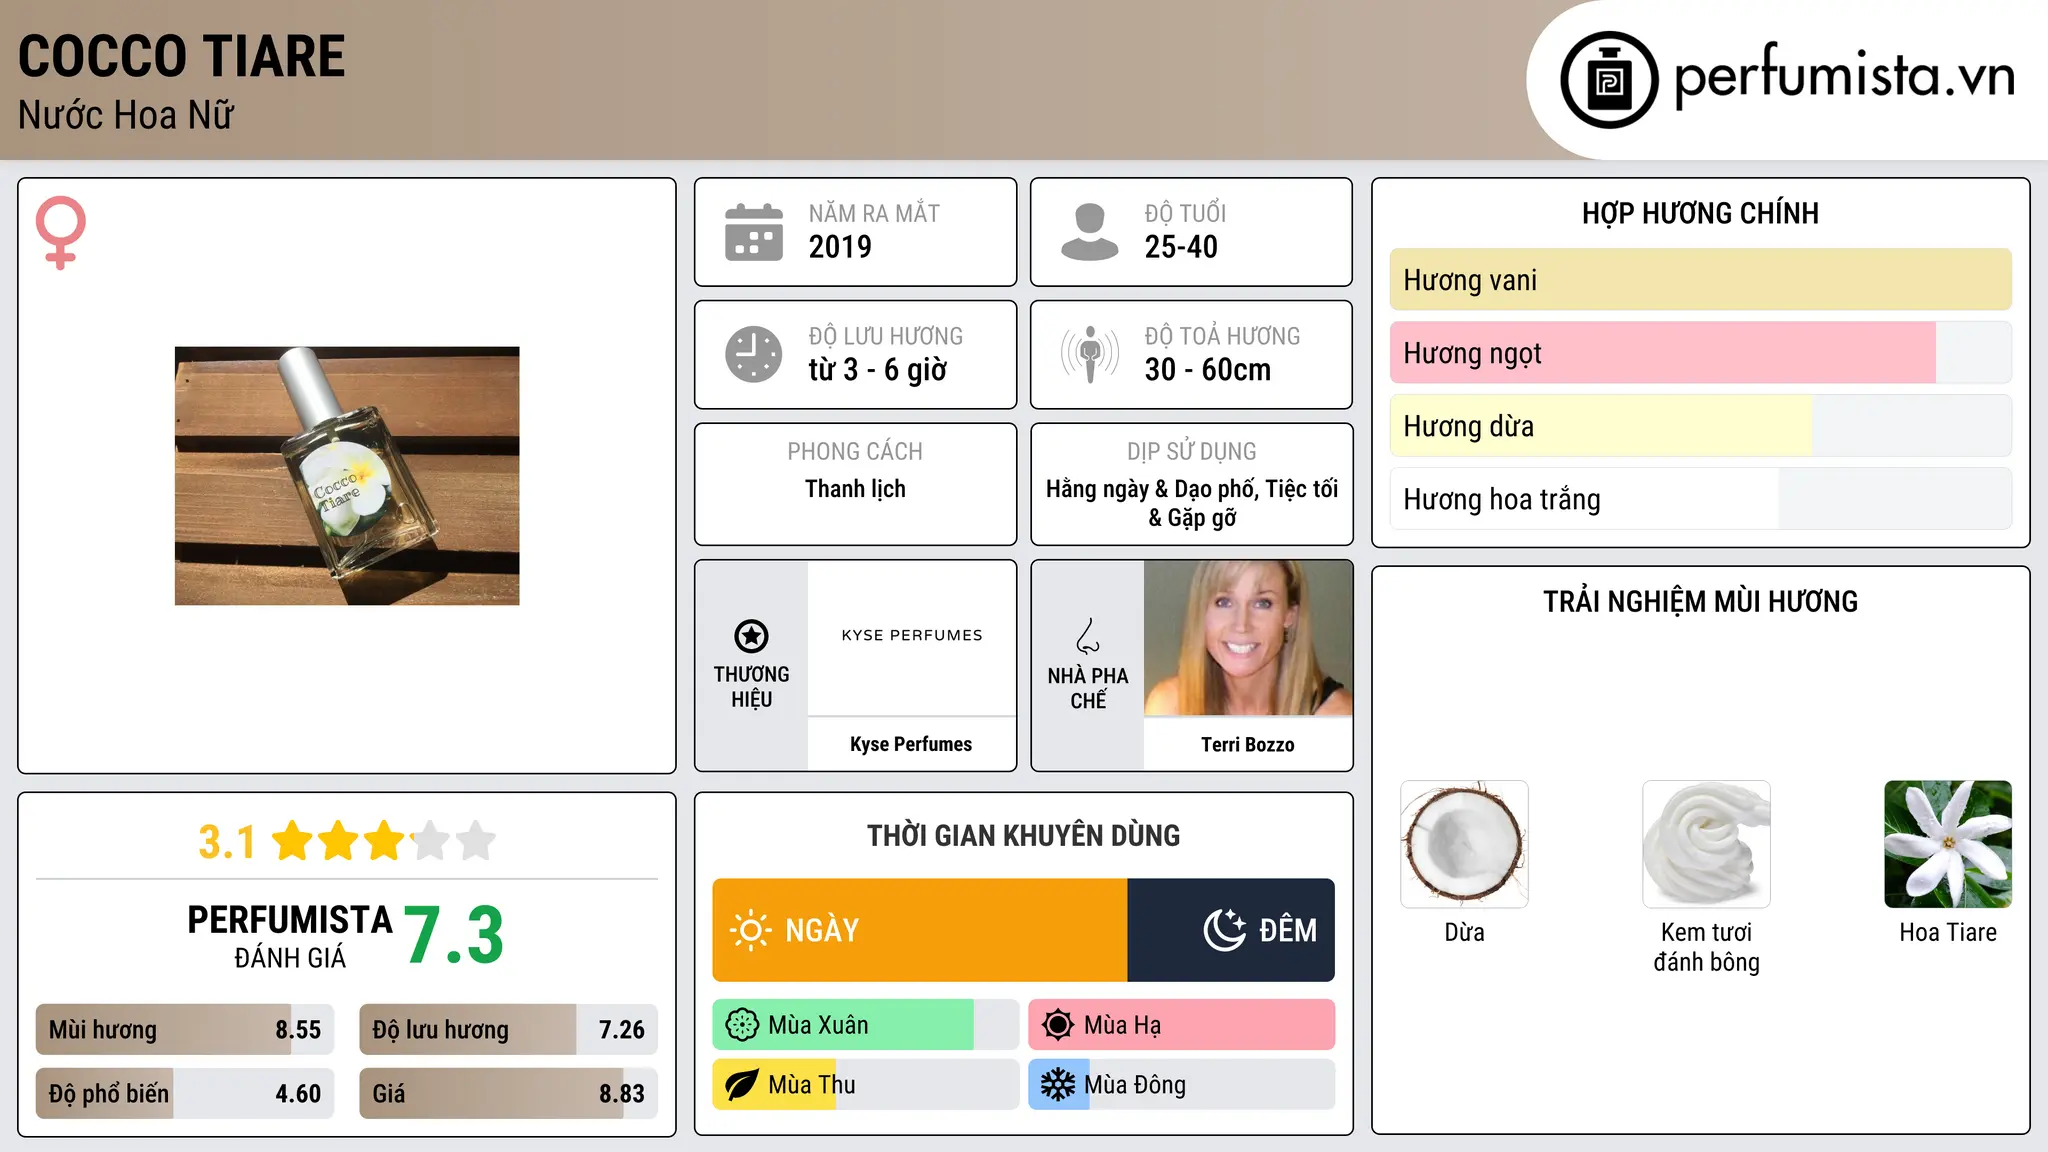The image size is (2048, 1152).
Task: Click the COCCO TIARE title
Action: (x=182, y=56)
